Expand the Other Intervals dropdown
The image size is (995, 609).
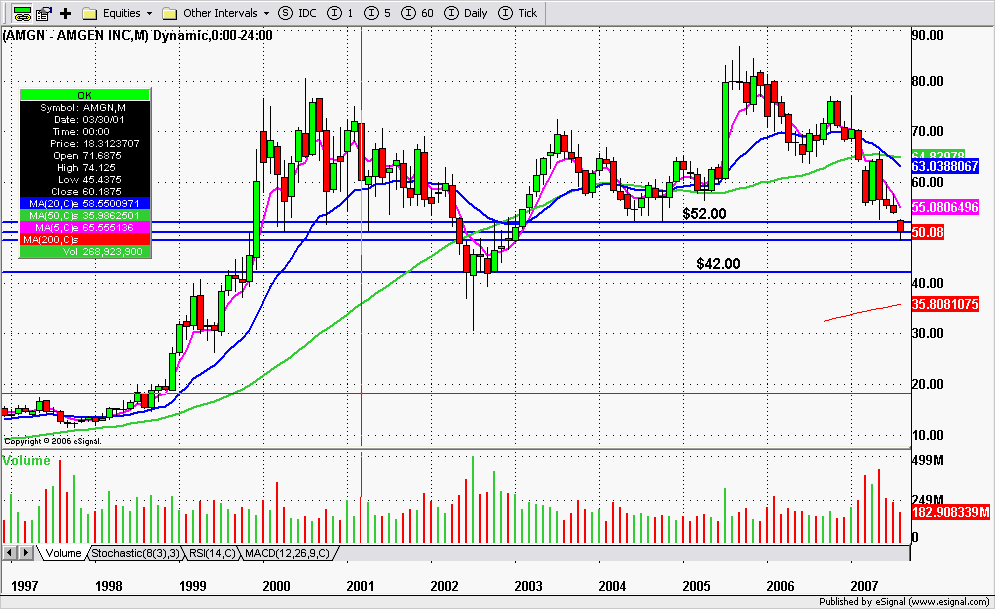point(267,13)
